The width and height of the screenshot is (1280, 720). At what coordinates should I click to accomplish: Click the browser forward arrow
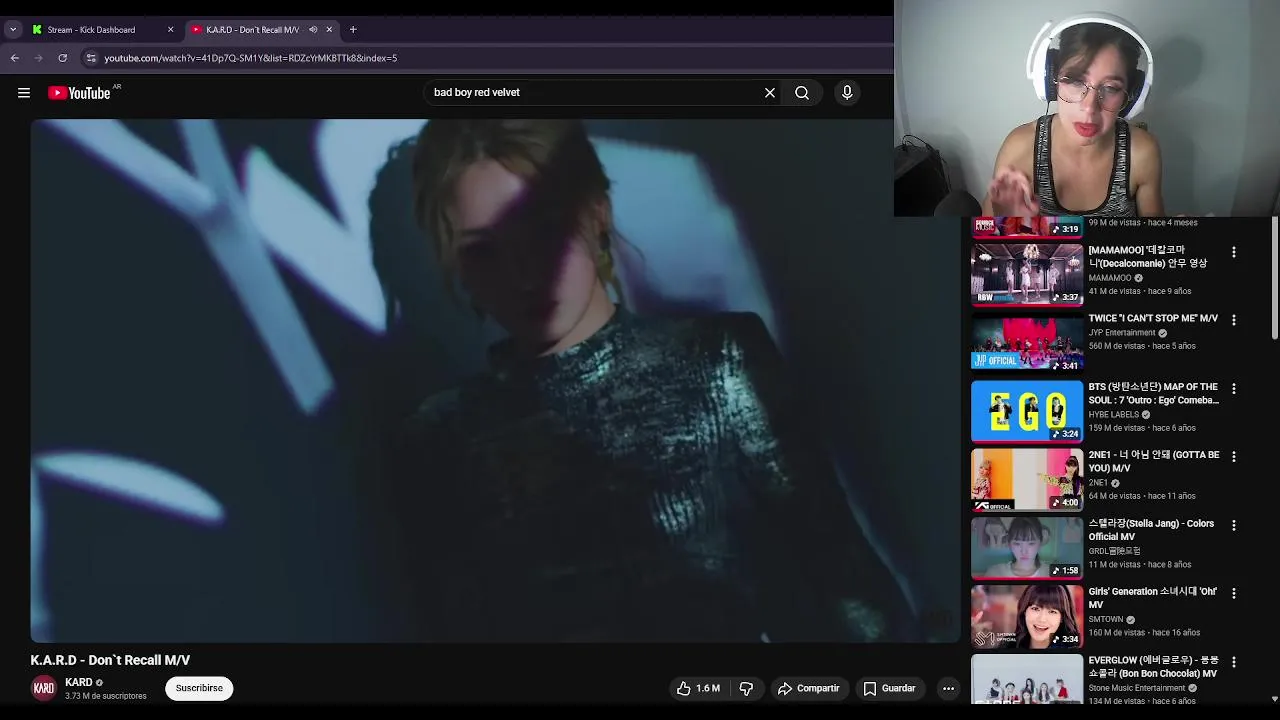tap(39, 58)
